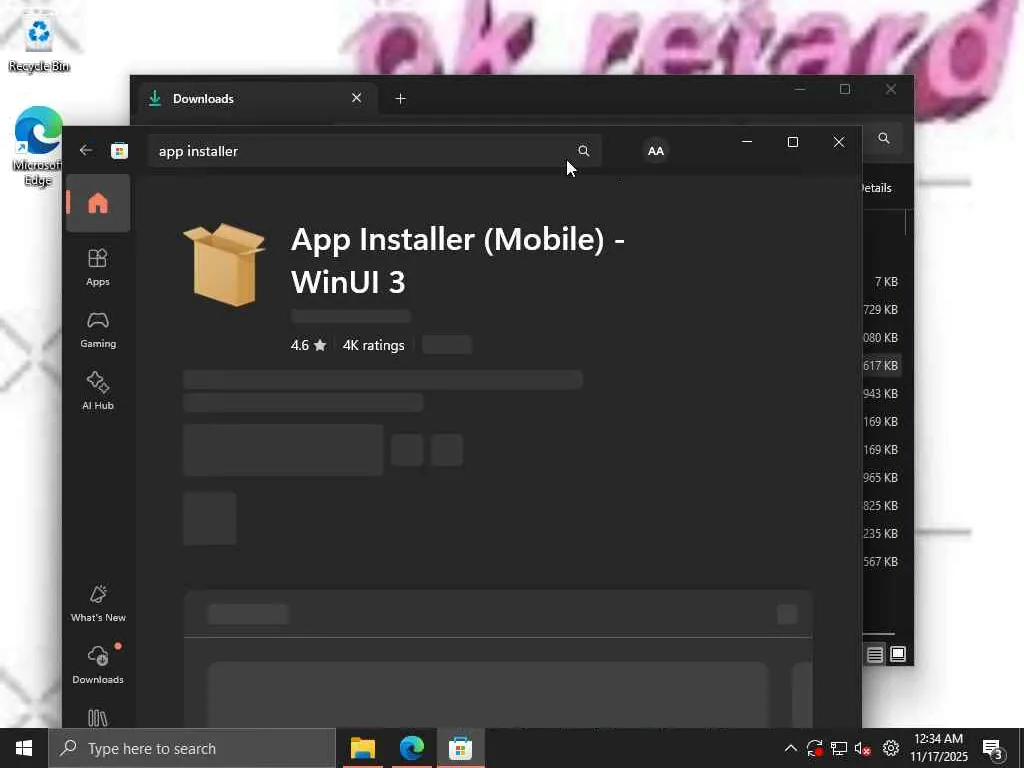Click the 4K ratings link
Image resolution: width=1024 pixels, height=768 pixels.
click(374, 345)
